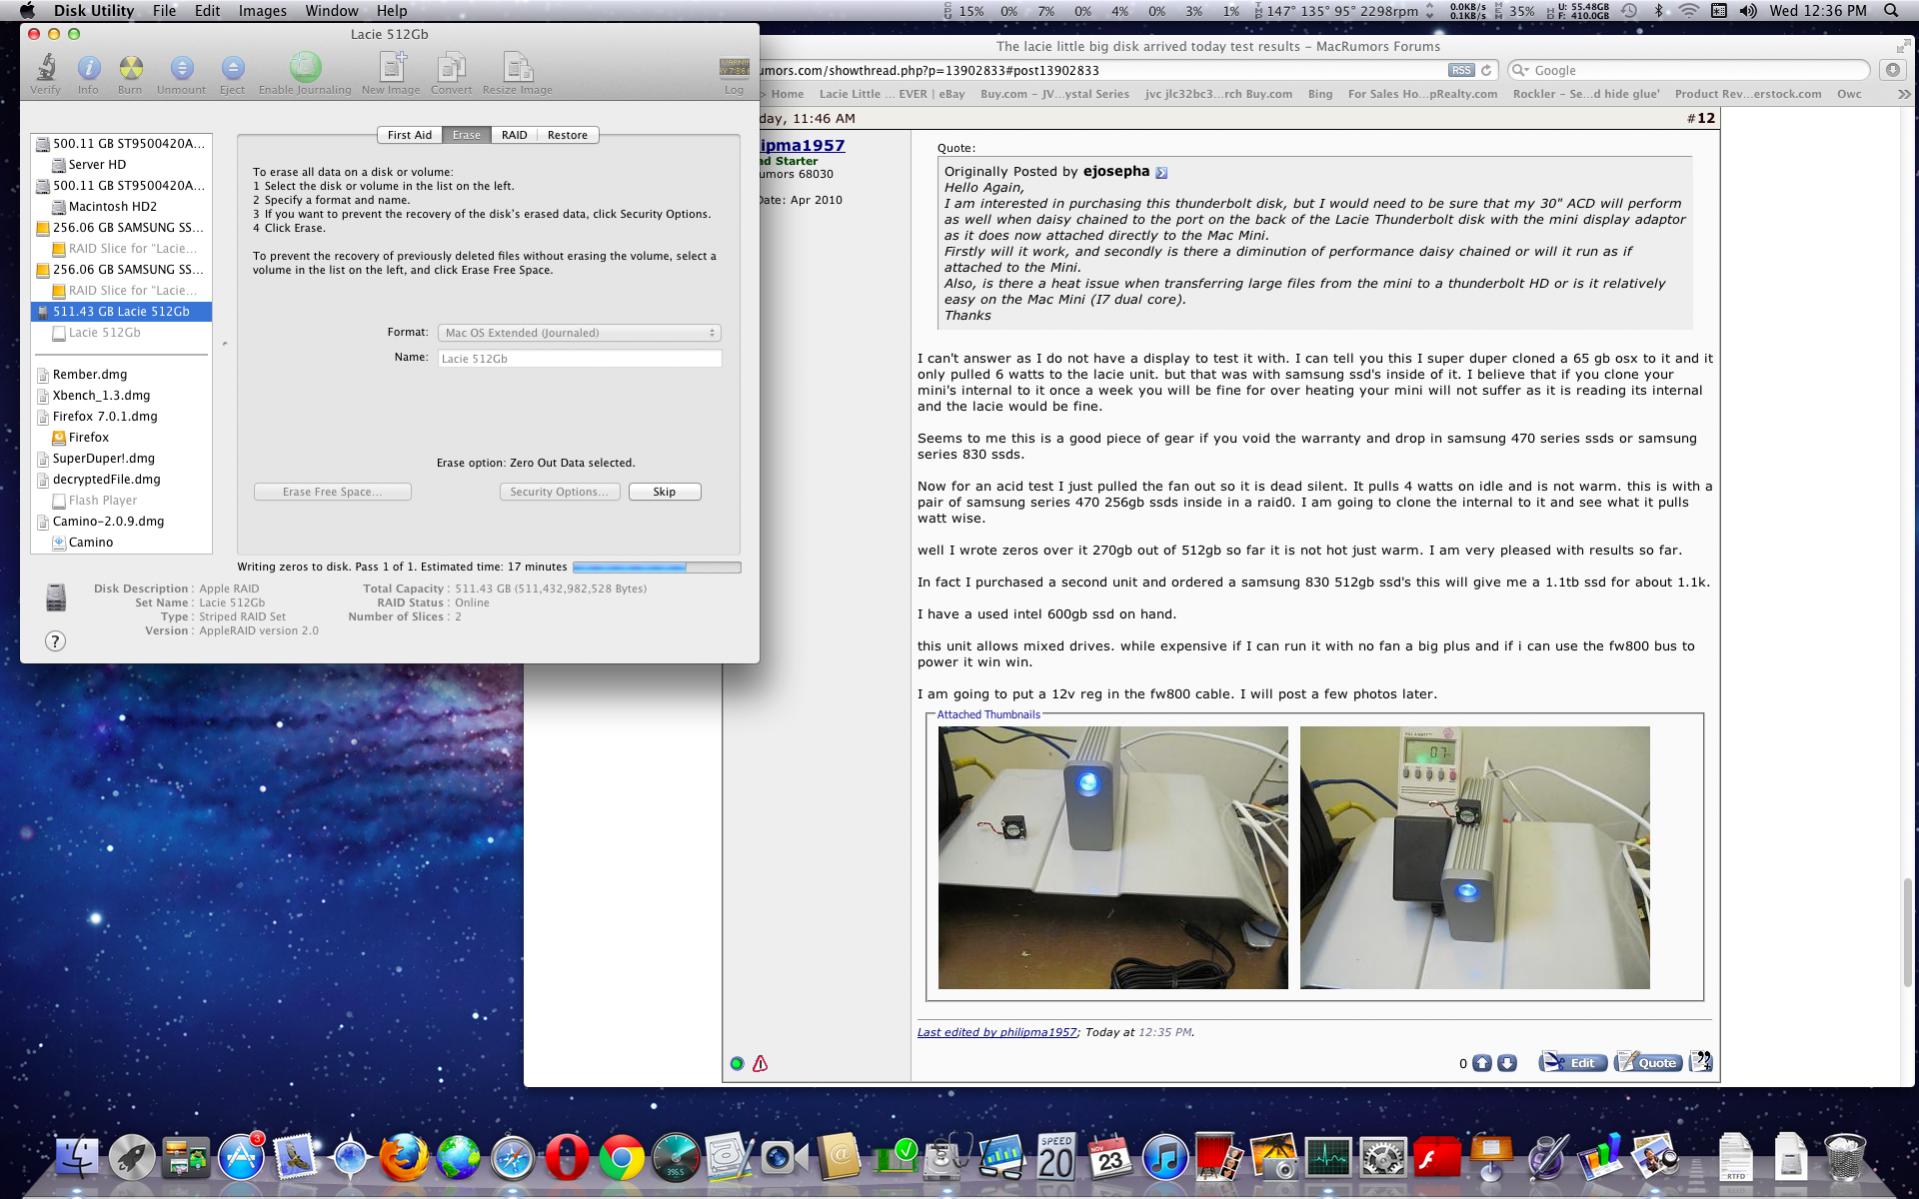Open Finder from the Dock
This screenshot has height=1199, width=1919.
77,1158
